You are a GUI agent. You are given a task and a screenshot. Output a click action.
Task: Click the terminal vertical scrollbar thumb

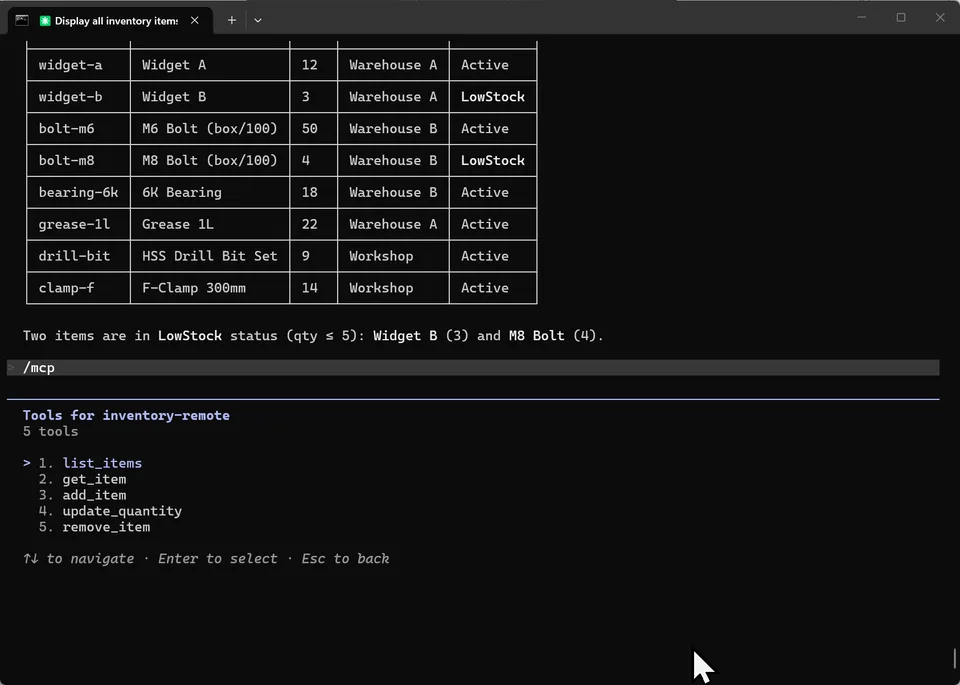click(954, 659)
